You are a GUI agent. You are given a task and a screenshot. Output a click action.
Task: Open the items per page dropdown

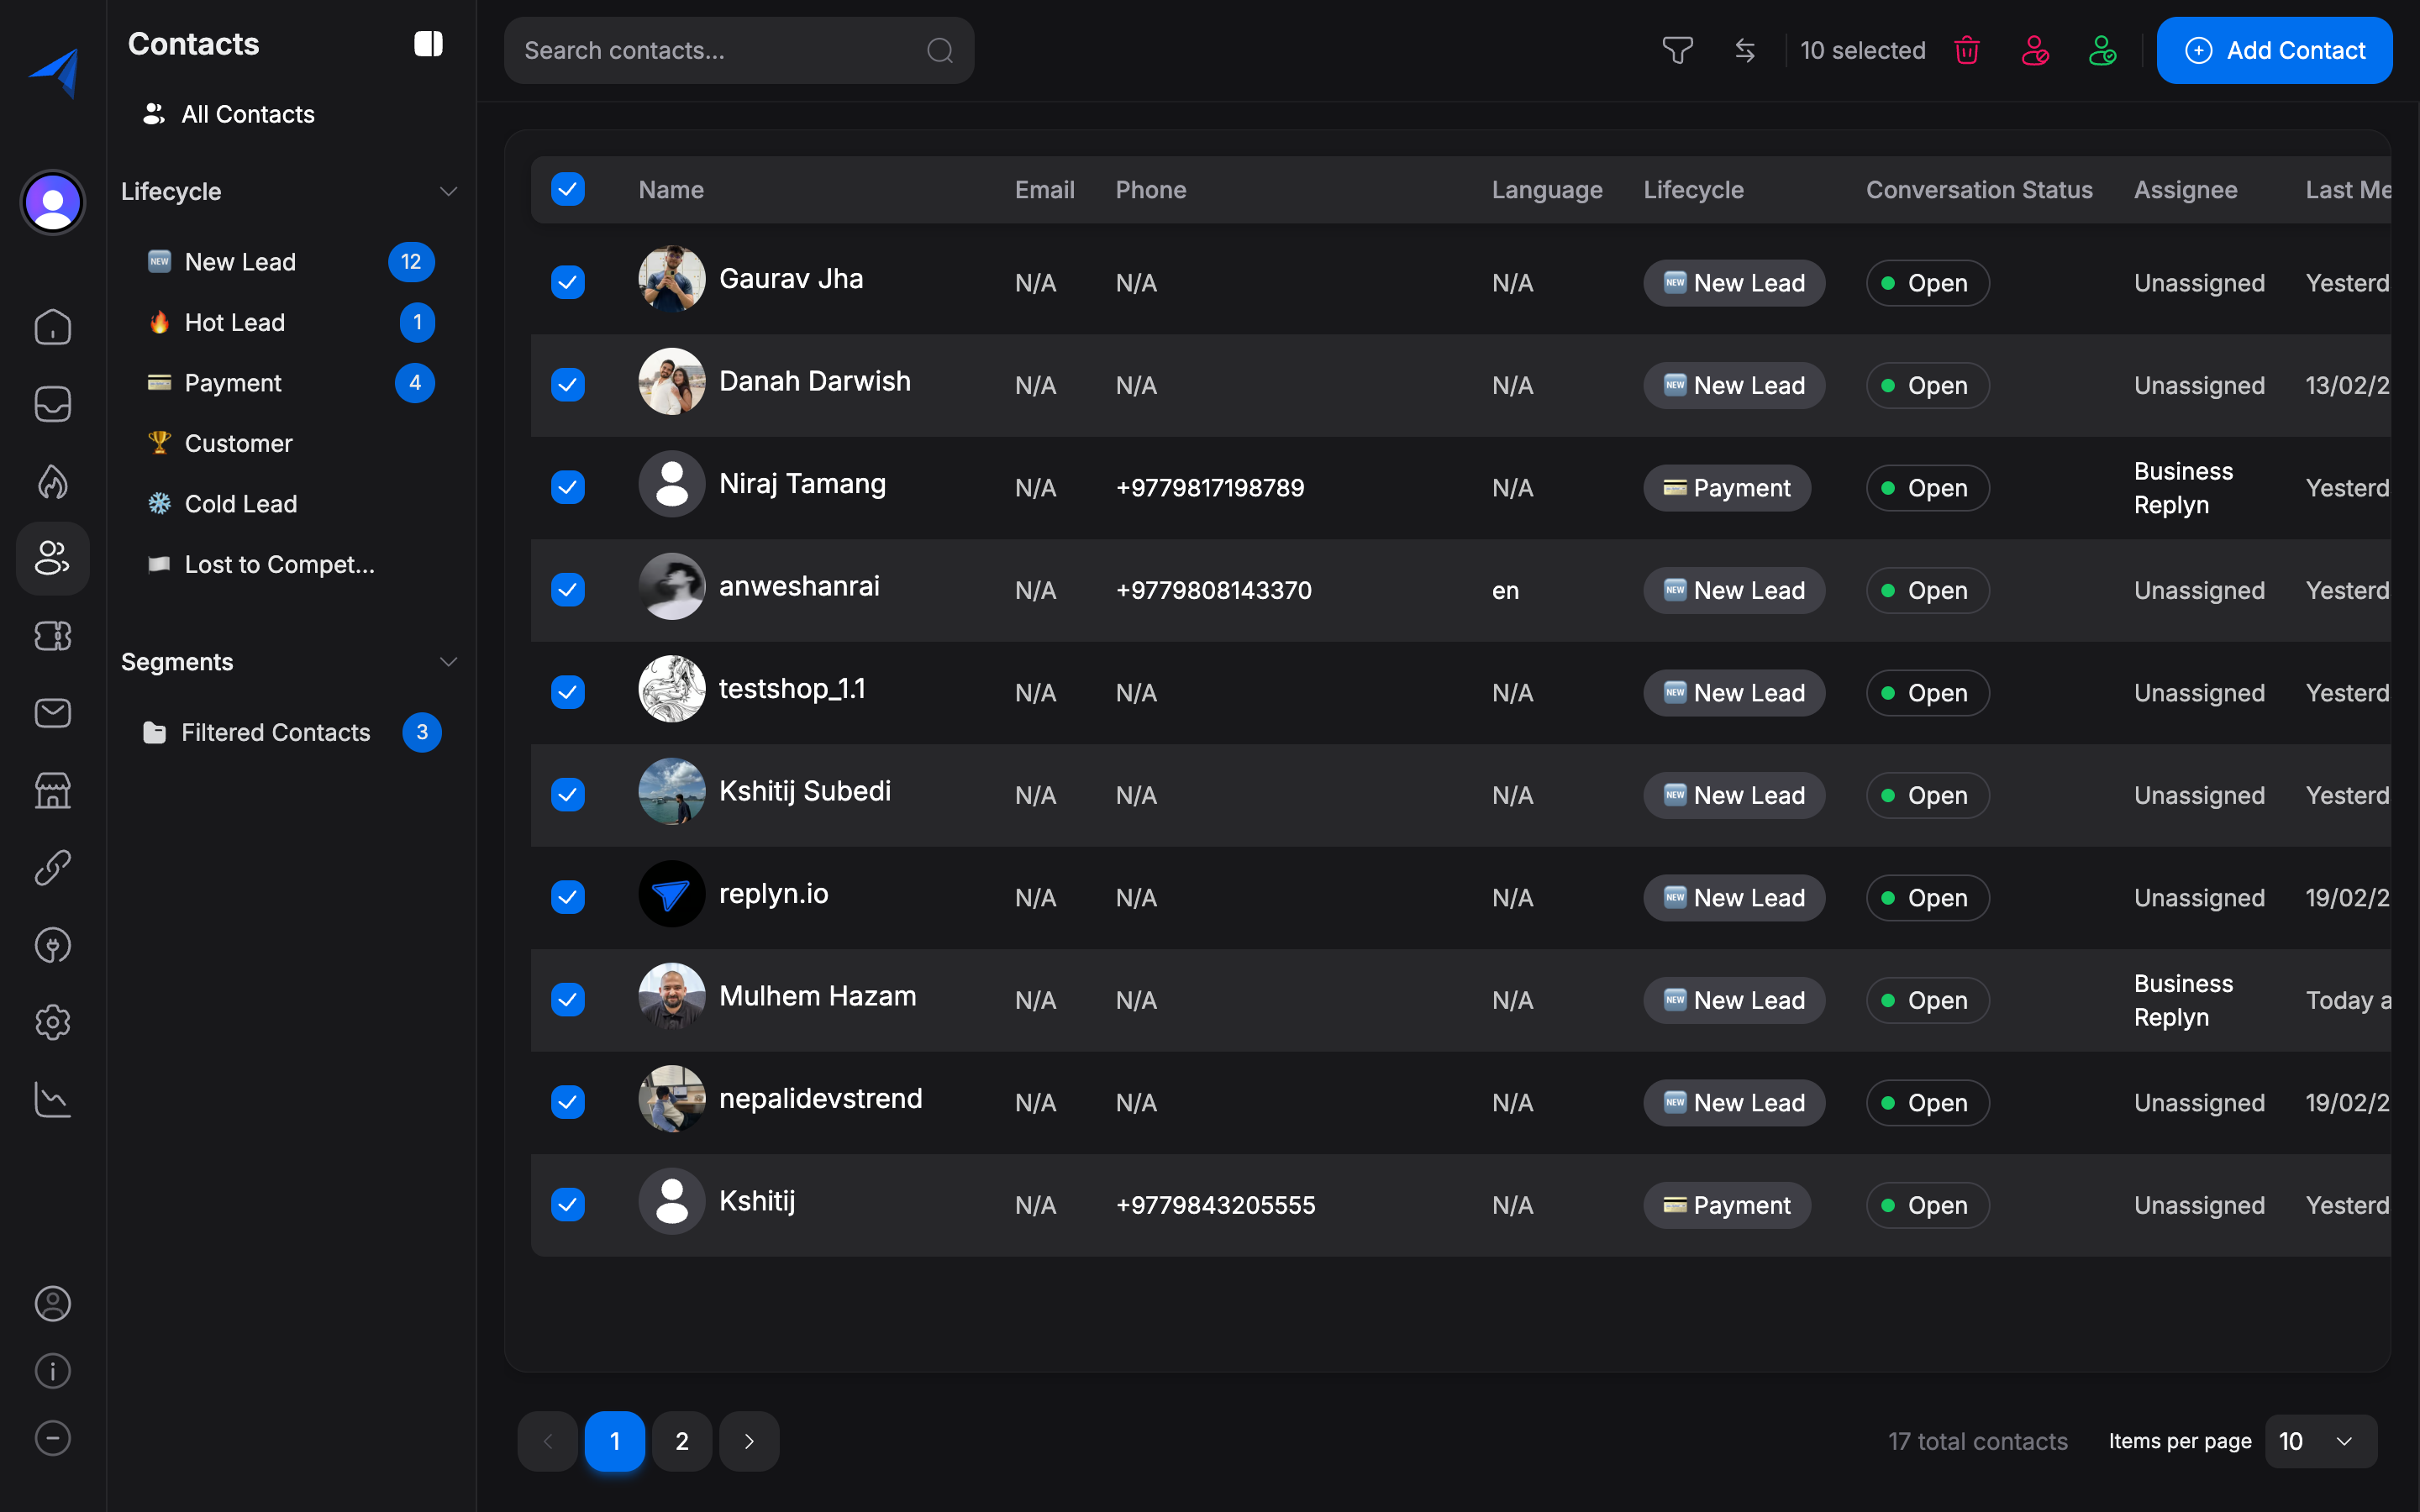pos(2319,1441)
